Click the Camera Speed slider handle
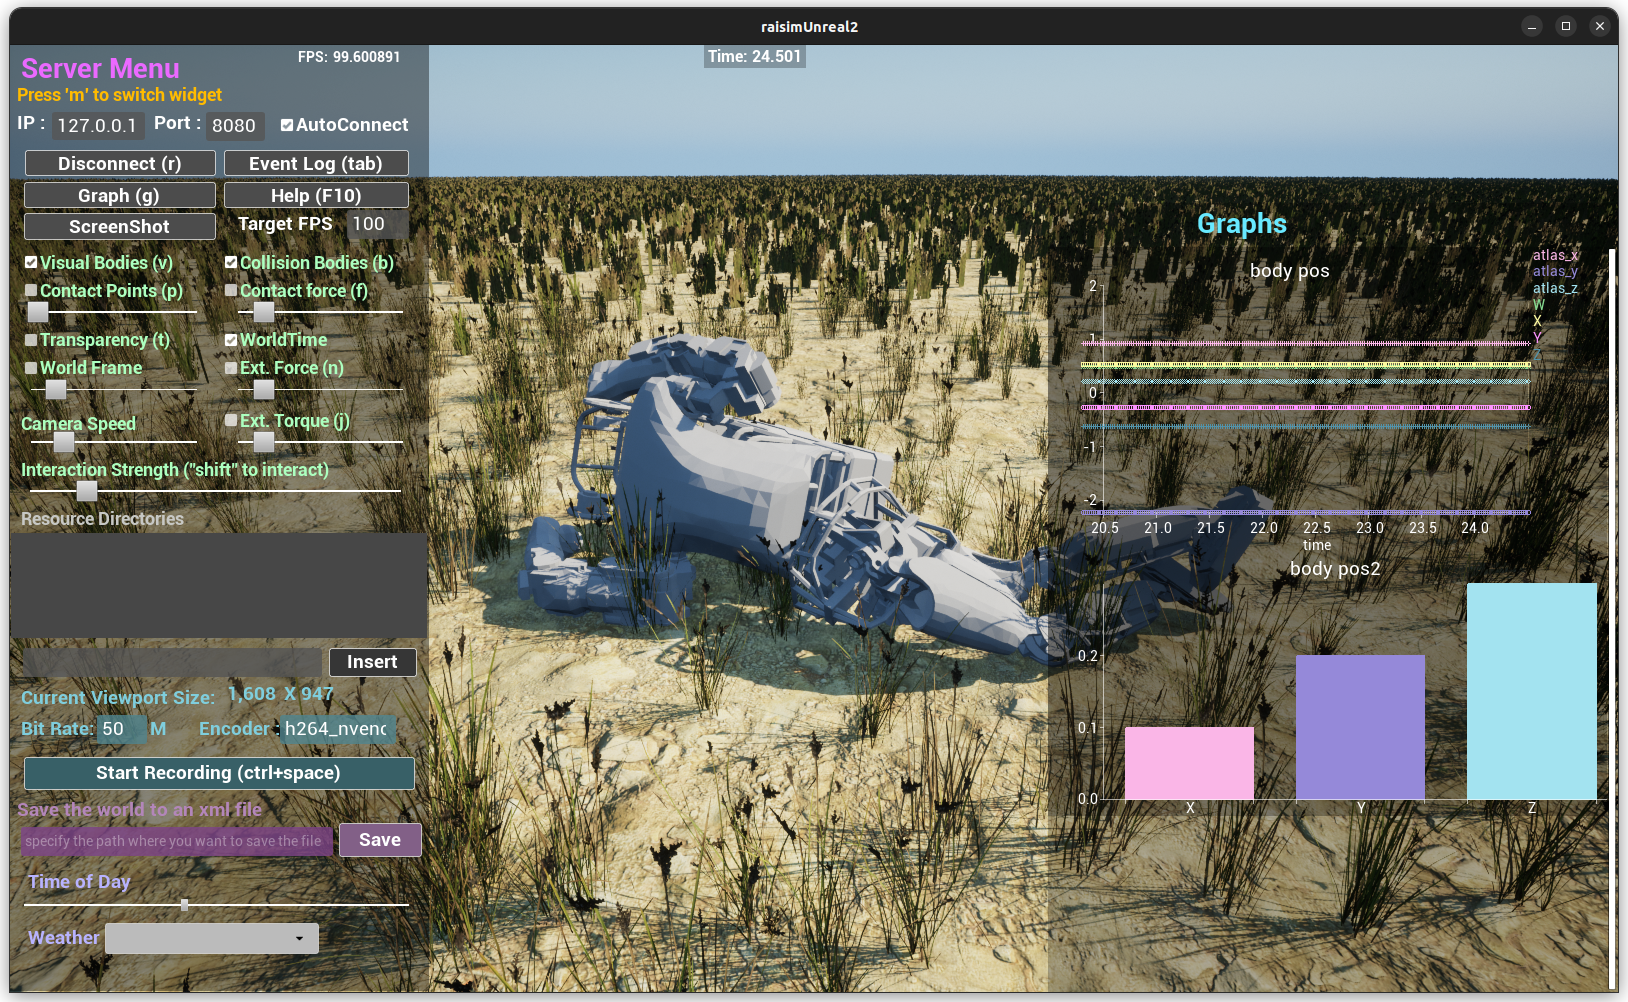Image resolution: width=1628 pixels, height=1002 pixels. (x=64, y=442)
